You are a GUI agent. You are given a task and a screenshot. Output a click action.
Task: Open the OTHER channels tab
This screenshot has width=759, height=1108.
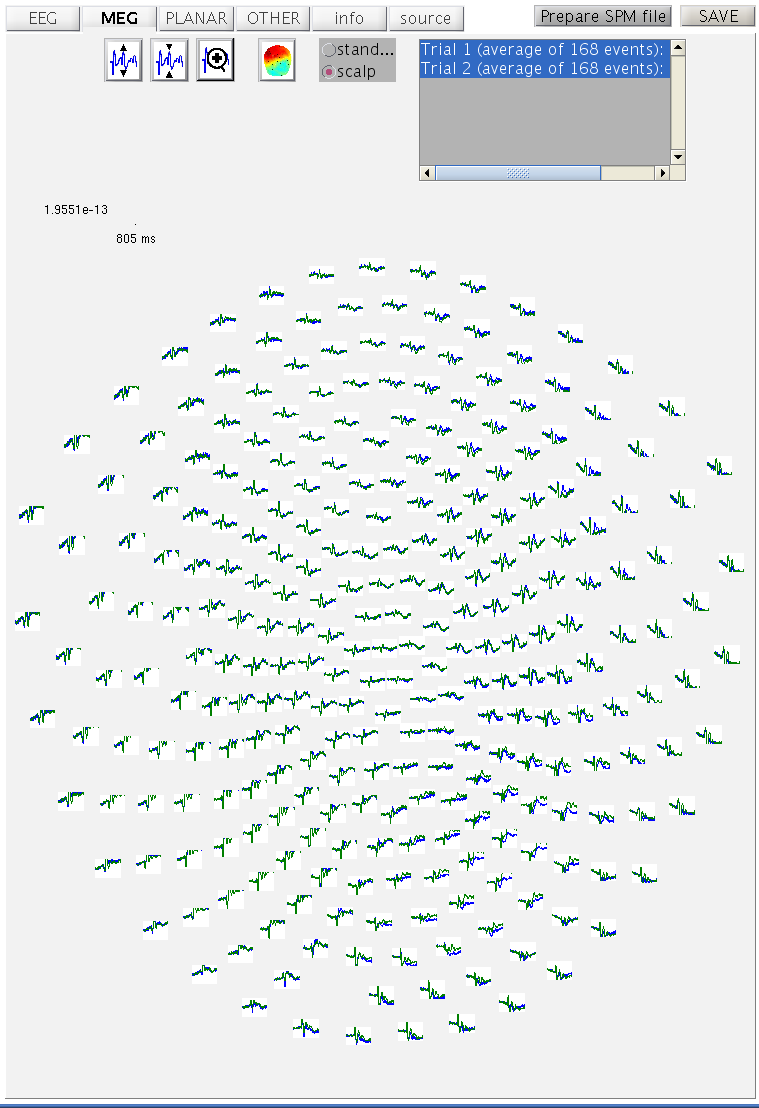coord(273,18)
